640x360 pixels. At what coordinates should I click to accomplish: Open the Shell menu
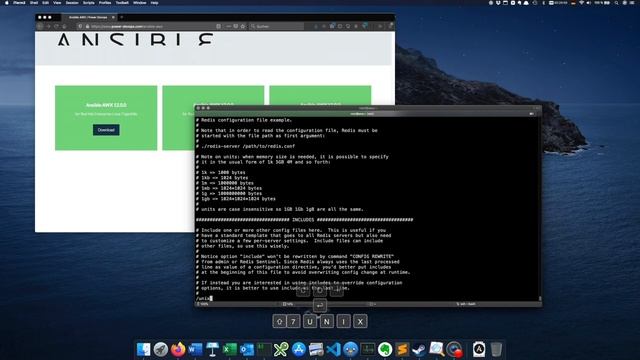tap(34, 2)
